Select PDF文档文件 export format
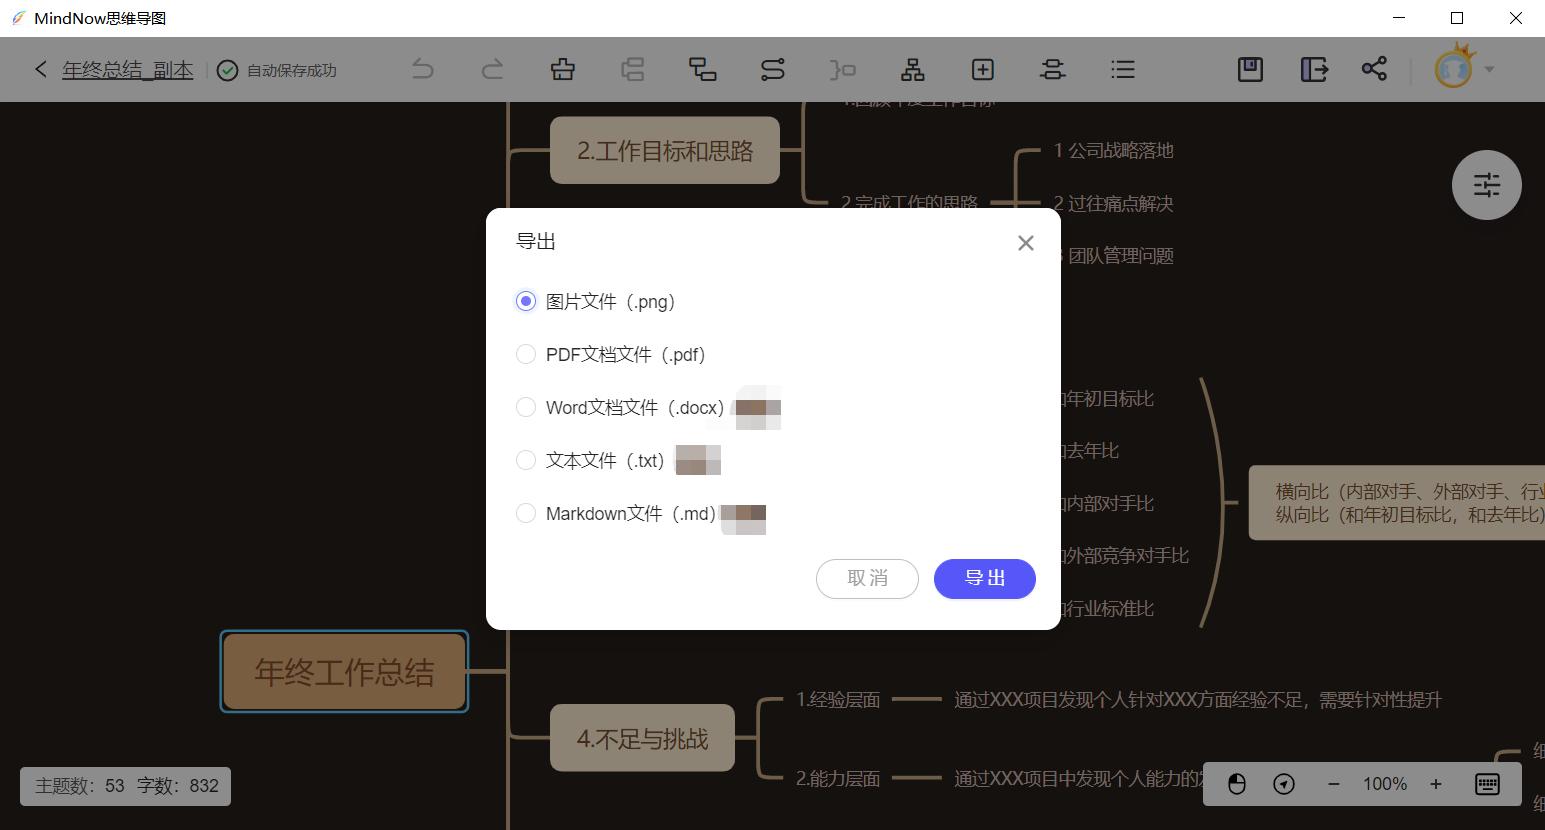Image resolution: width=1545 pixels, height=830 pixels. (526, 354)
